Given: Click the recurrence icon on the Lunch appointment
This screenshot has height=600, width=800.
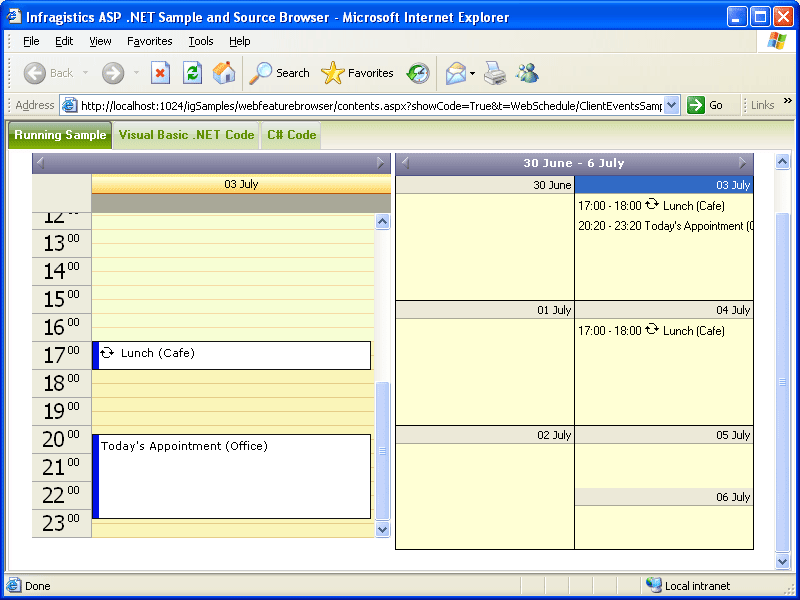Looking at the screenshot, I should tap(106, 353).
